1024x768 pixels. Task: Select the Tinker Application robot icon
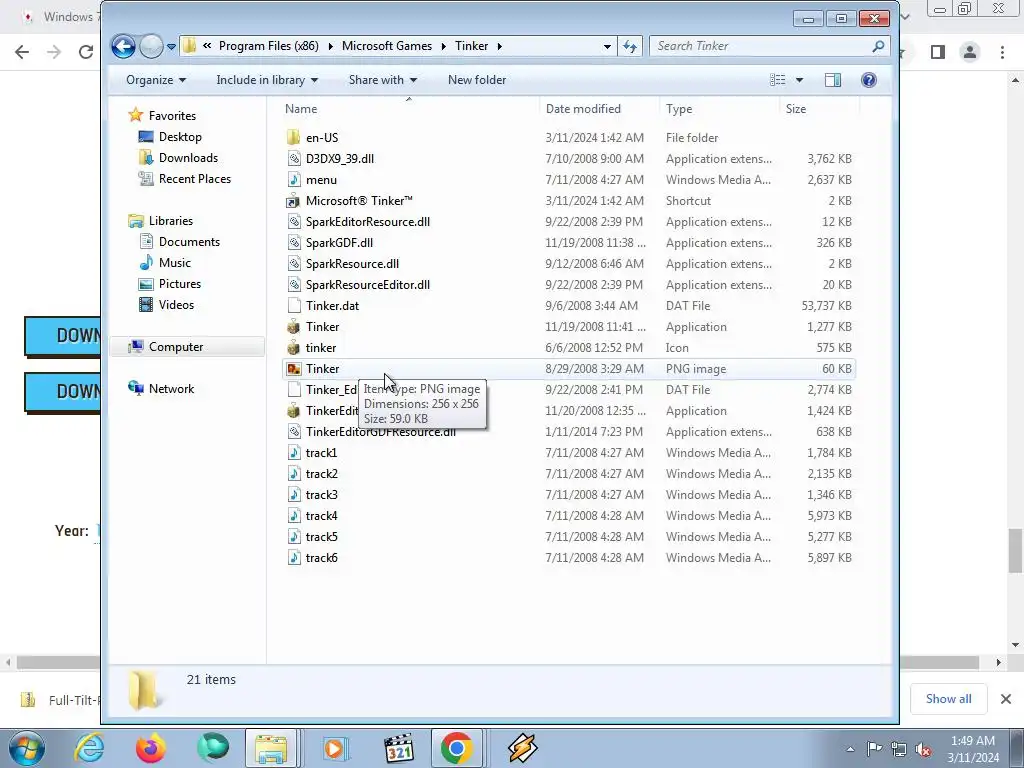coord(294,327)
